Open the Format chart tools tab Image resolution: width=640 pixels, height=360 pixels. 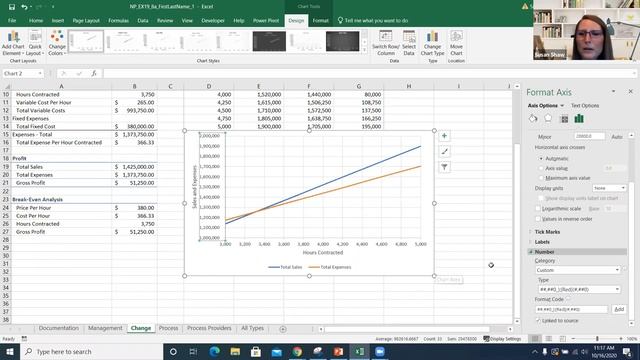pyautogui.click(x=320, y=20)
